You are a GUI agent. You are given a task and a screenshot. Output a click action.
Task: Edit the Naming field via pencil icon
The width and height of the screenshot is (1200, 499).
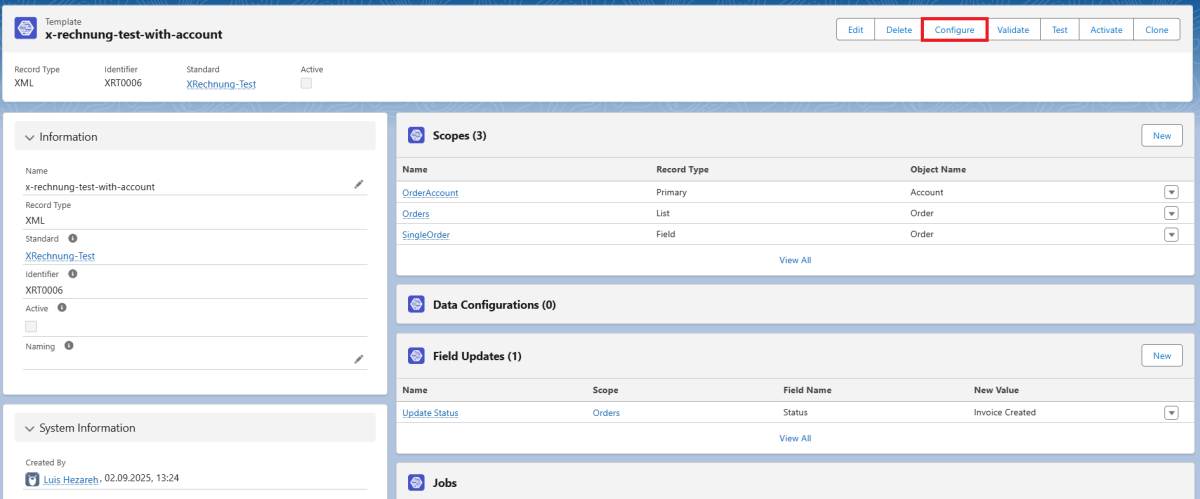pos(359,359)
